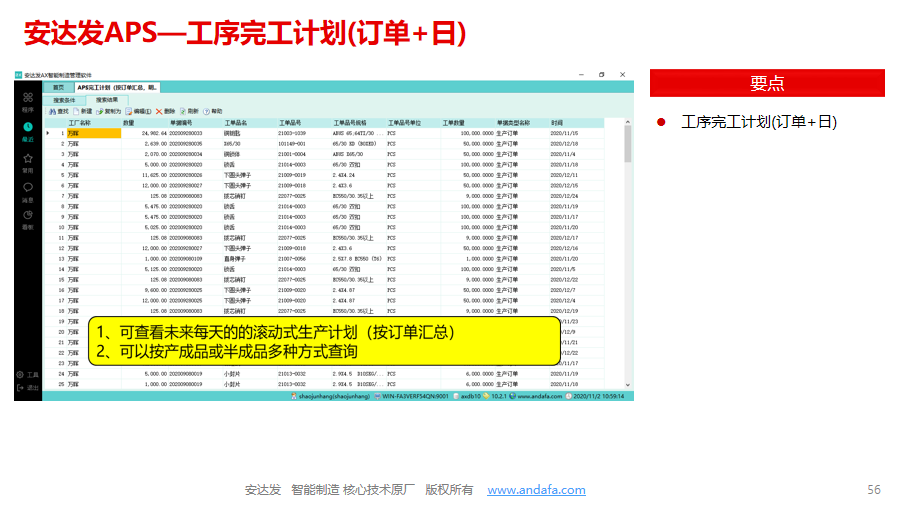The width and height of the screenshot is (907, 509).
Task: Delete record using the 删除 button
Action: click(x=165, y=111)
